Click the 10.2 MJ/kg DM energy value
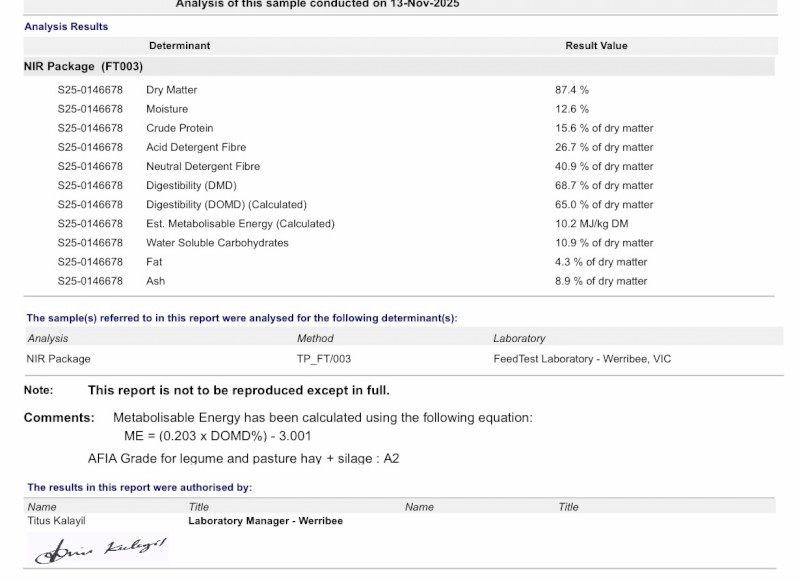This screenshot has width=800, height=581. (592, 224)
